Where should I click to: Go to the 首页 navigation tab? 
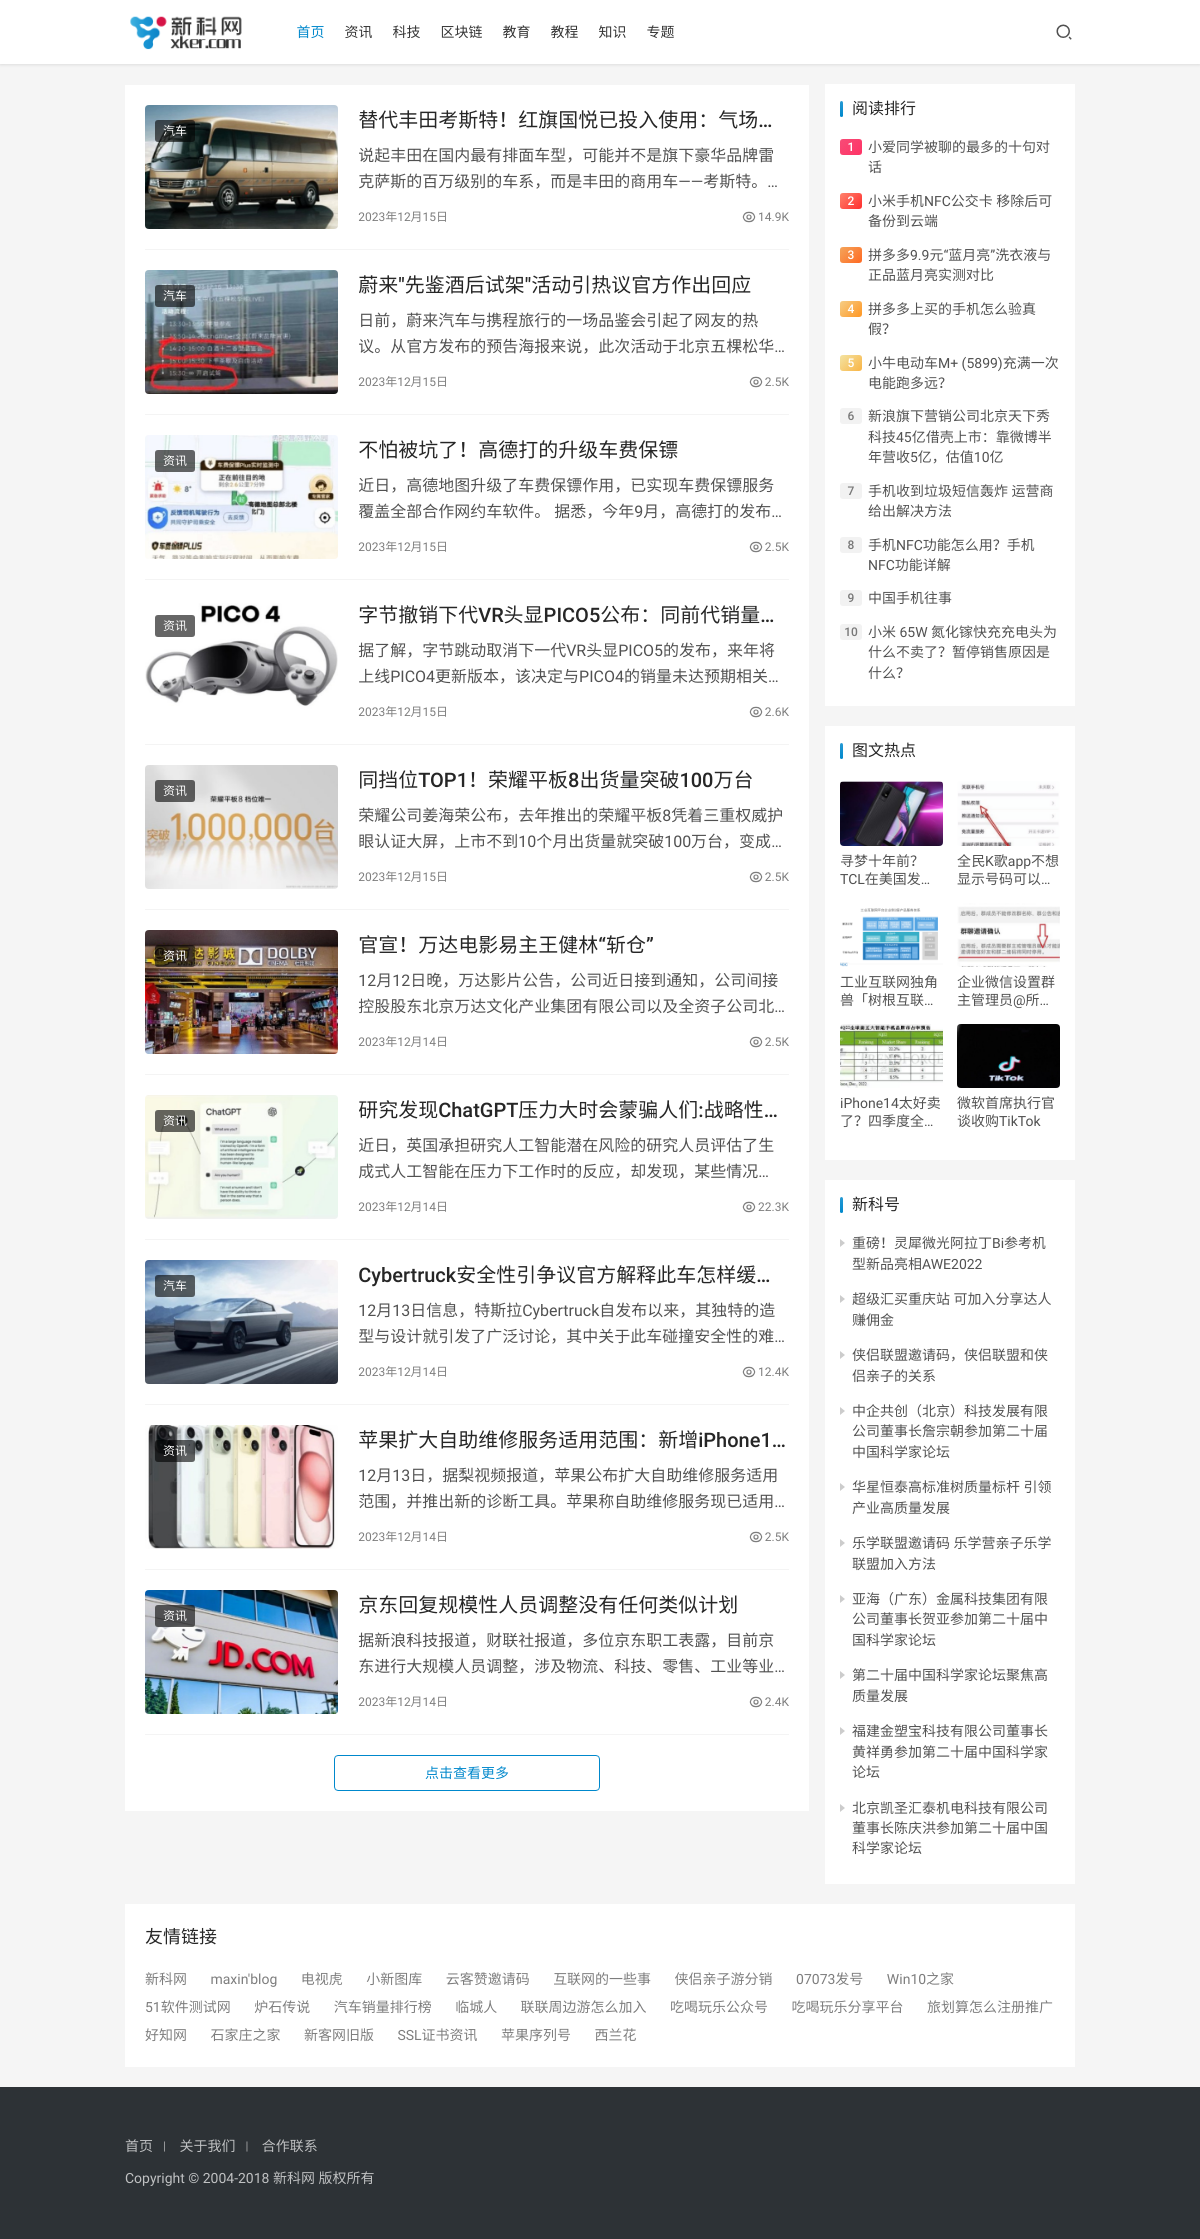click(x=310, y=32)
